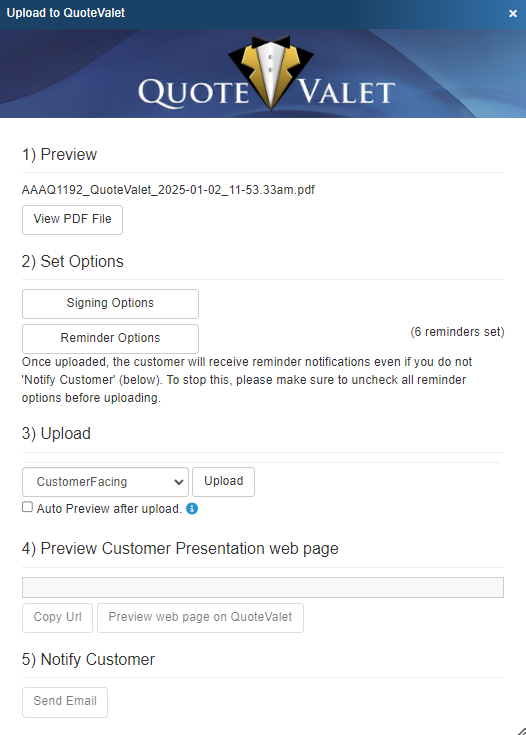The height and width of the screenshot is (735, 526).
Task: Expand the CustomerFacing dropdown
Action: [x=105, y=482]
